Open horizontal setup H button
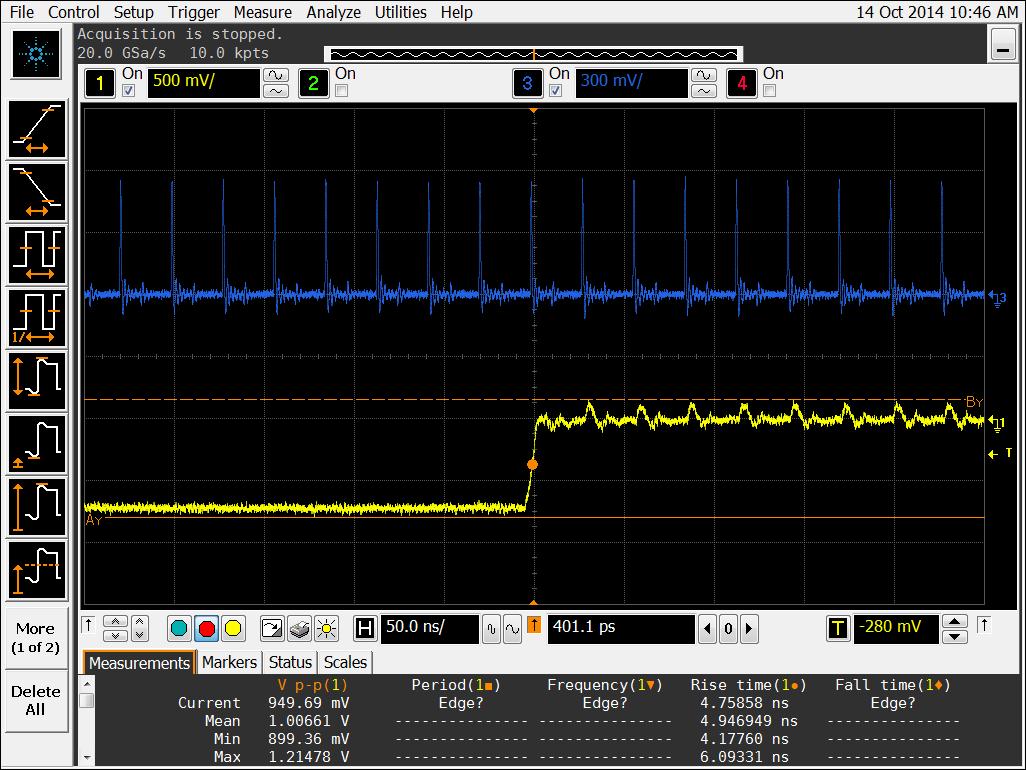 pyautogui.click(x=364, y=629)
